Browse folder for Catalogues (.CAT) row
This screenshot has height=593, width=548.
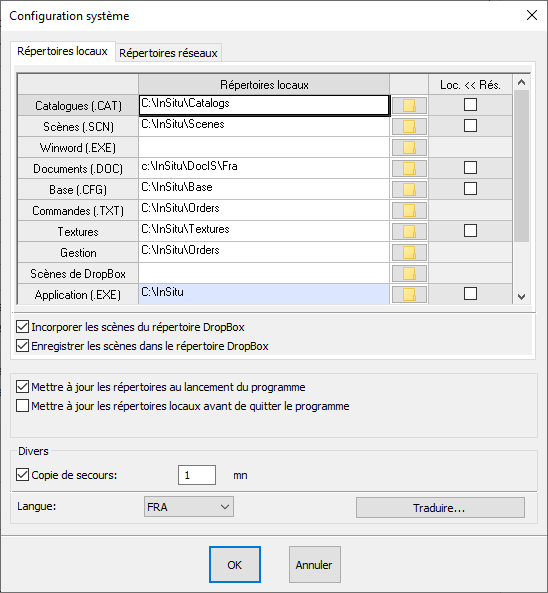pyautogui.click(x=409, y=106)
